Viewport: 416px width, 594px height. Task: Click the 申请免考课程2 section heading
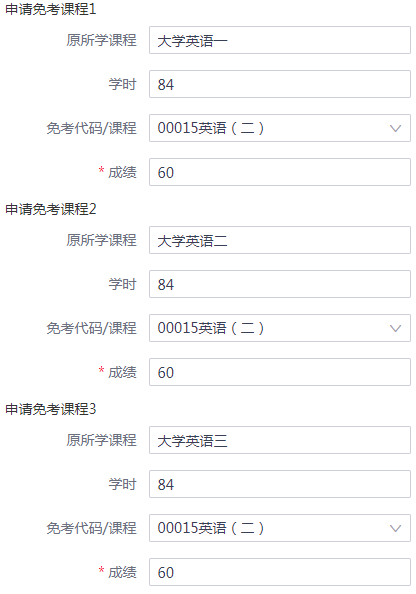[x=51, y=209]
